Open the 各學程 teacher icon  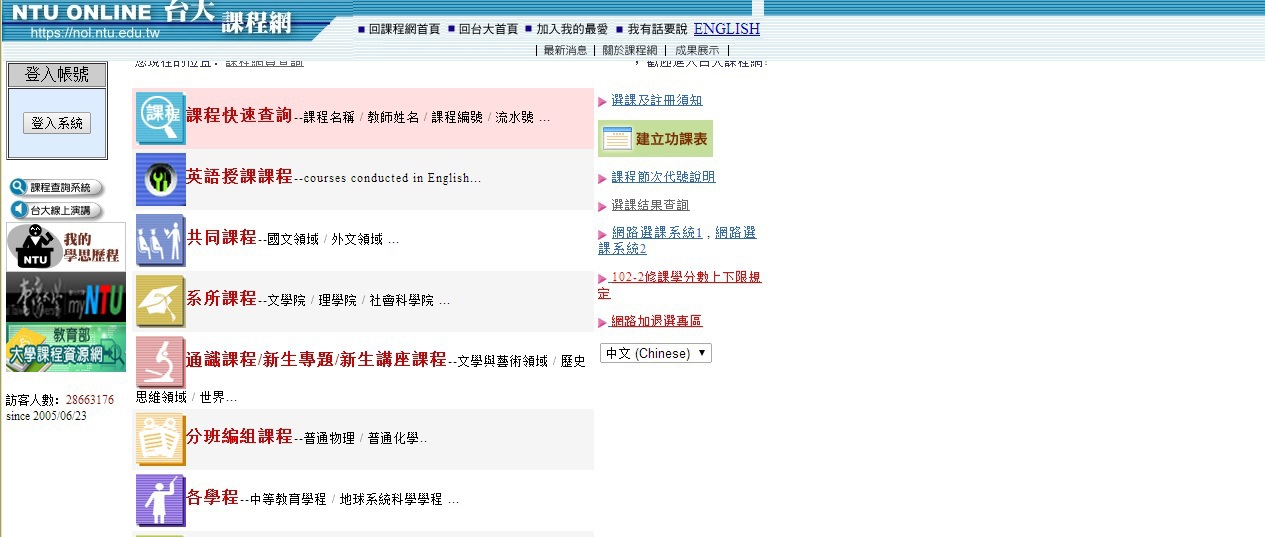tap(160, 500)
